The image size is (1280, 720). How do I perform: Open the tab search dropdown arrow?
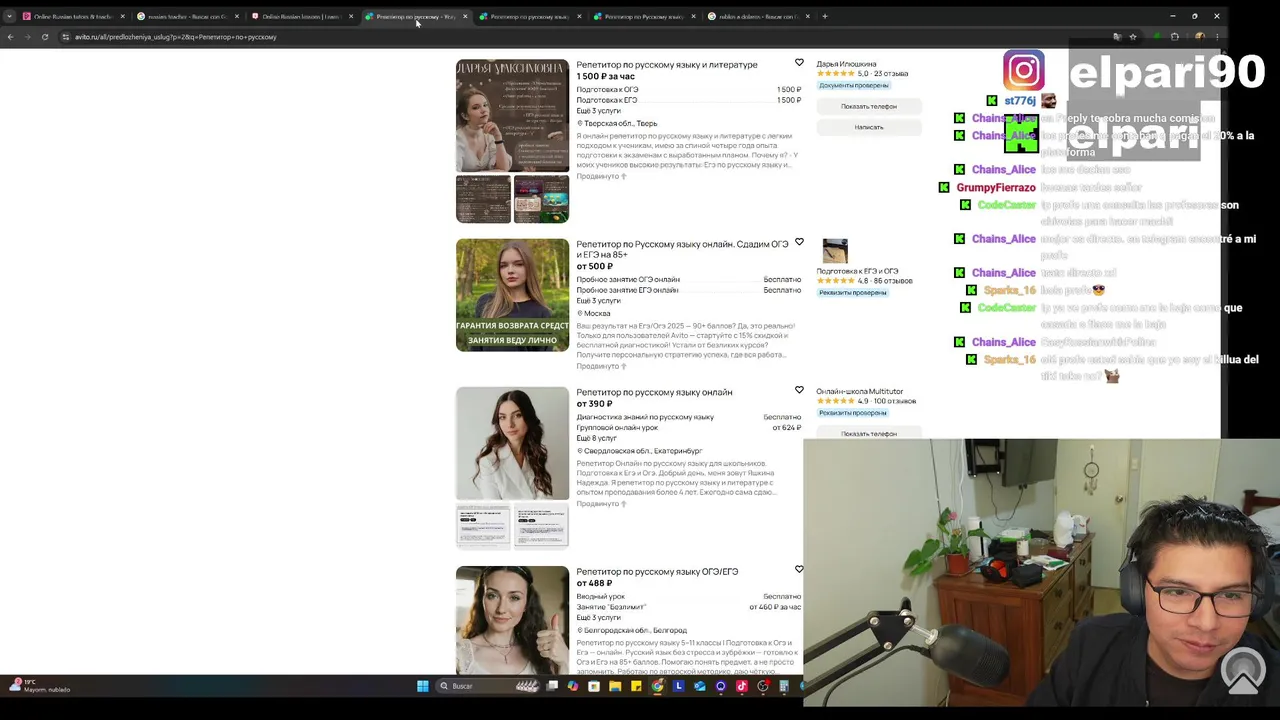(x=9, y=16)
